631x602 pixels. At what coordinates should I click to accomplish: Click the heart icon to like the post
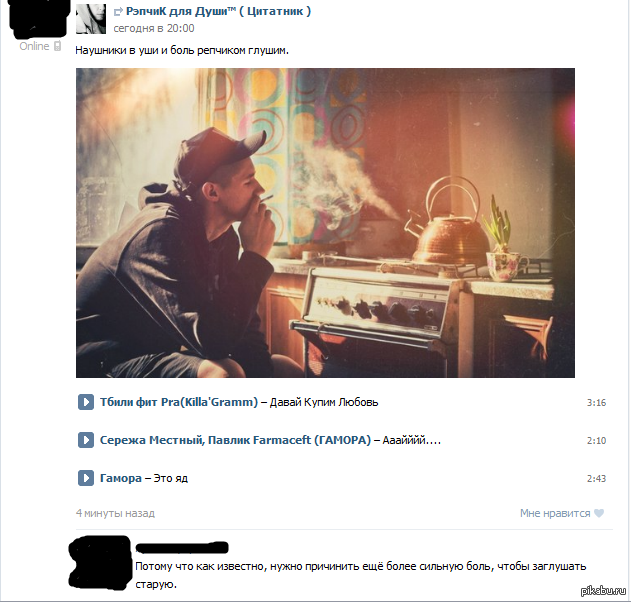[x=599, y=513]
